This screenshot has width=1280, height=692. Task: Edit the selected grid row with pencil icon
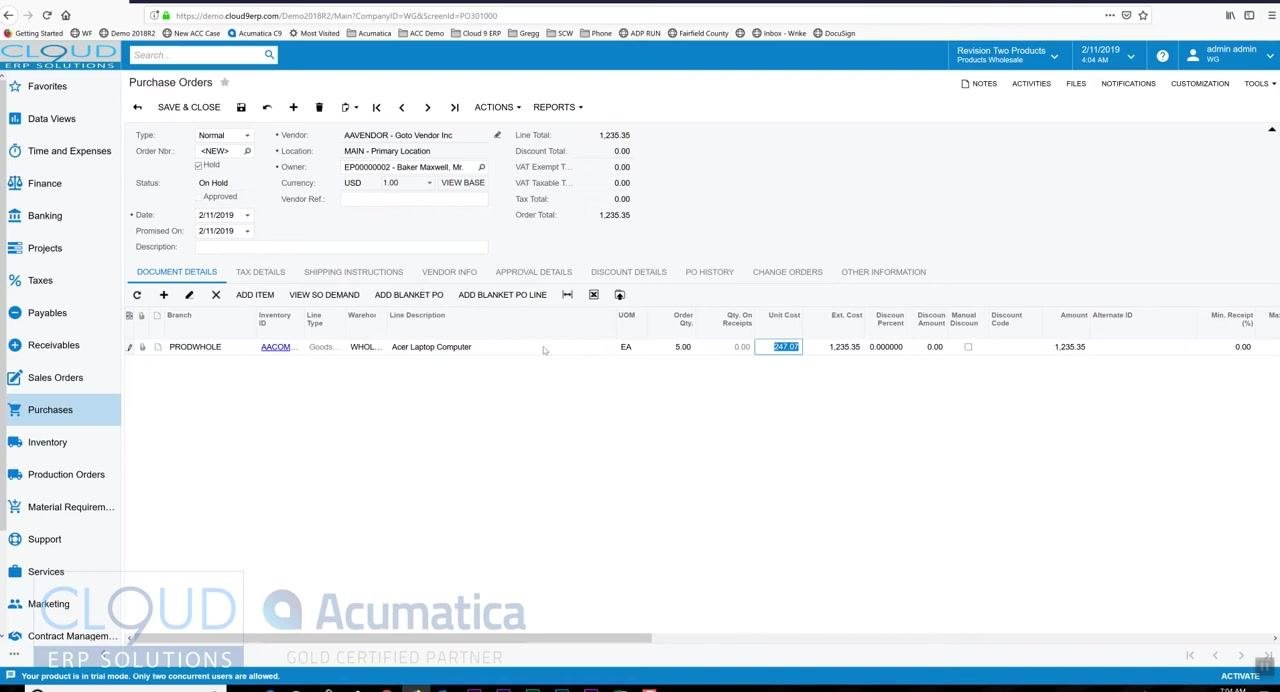(189, 295)
